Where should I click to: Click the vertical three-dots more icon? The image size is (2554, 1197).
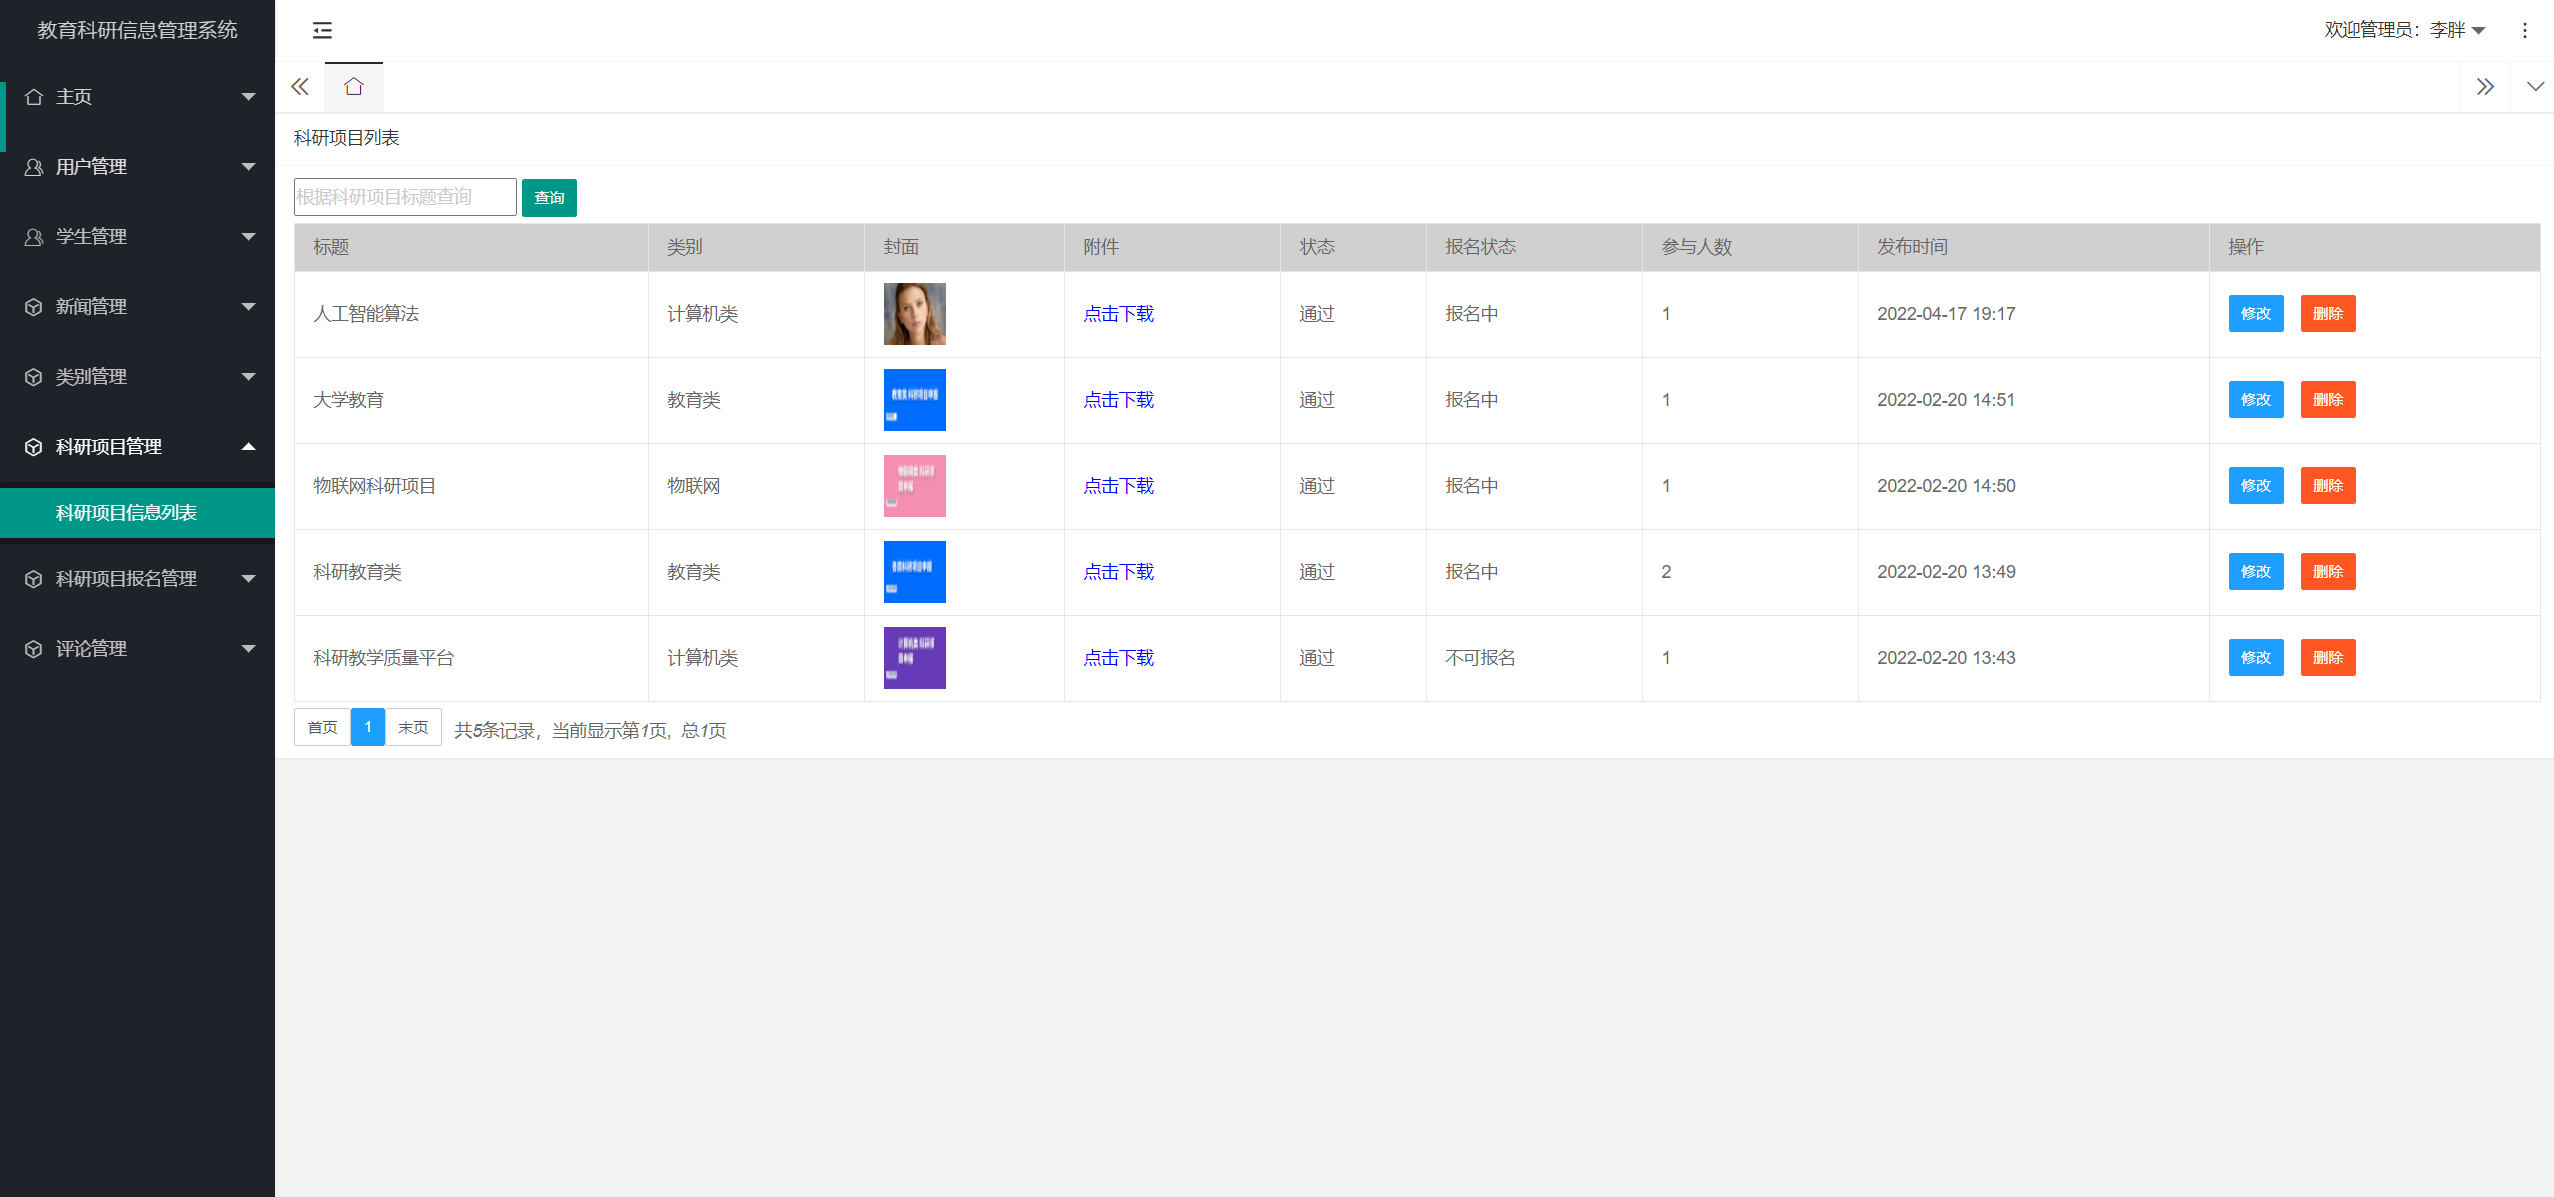pyautogui.click(x=2524, y=30)
